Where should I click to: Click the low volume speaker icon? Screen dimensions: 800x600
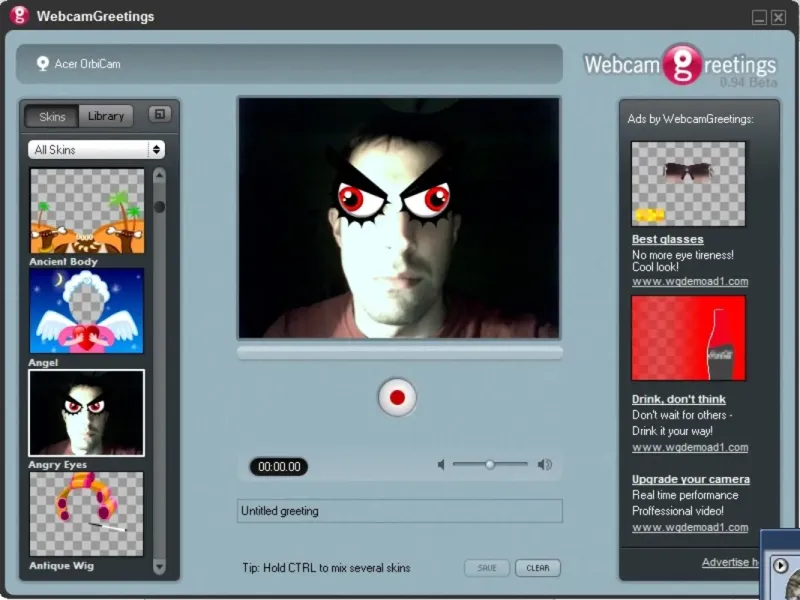(441, 464)
